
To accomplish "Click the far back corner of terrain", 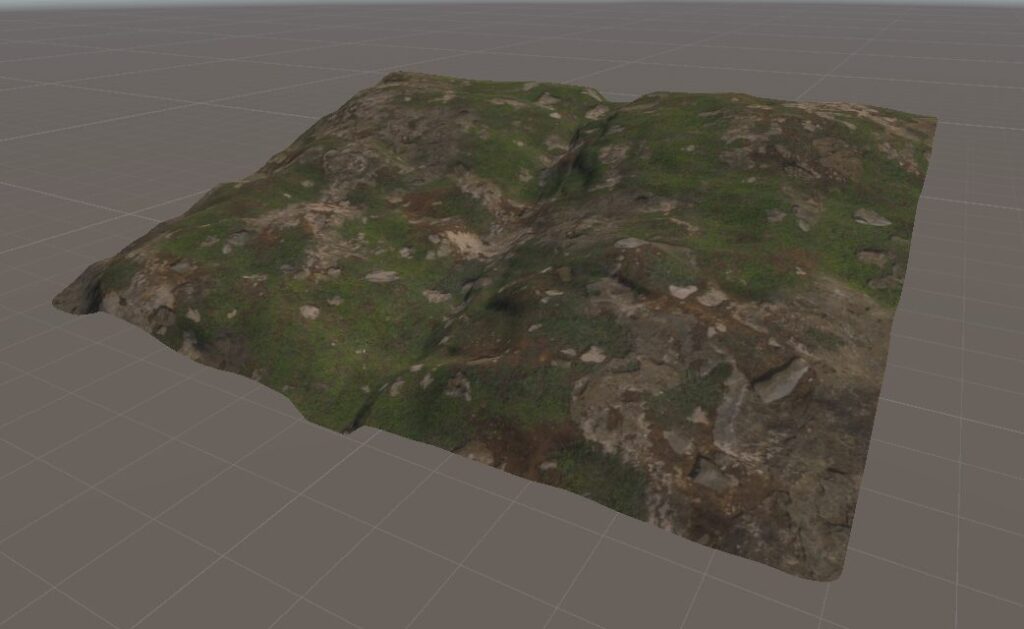I will pyautogui.click(x=392, y=77).
